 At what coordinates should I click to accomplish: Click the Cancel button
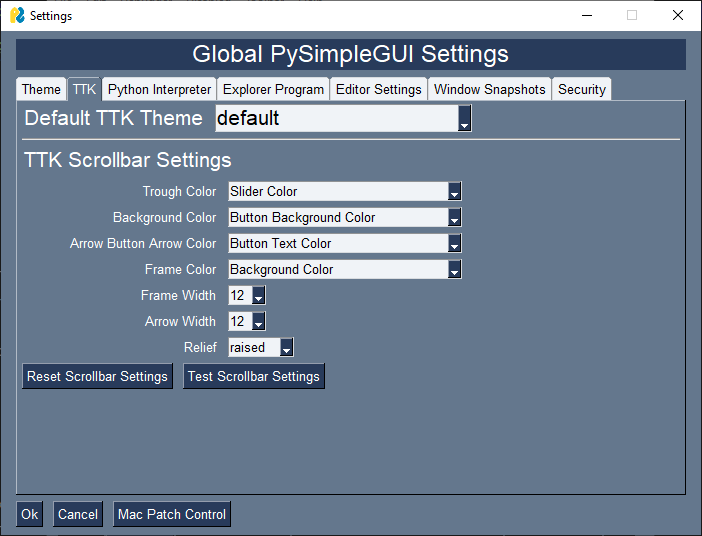tap(78, 514)
